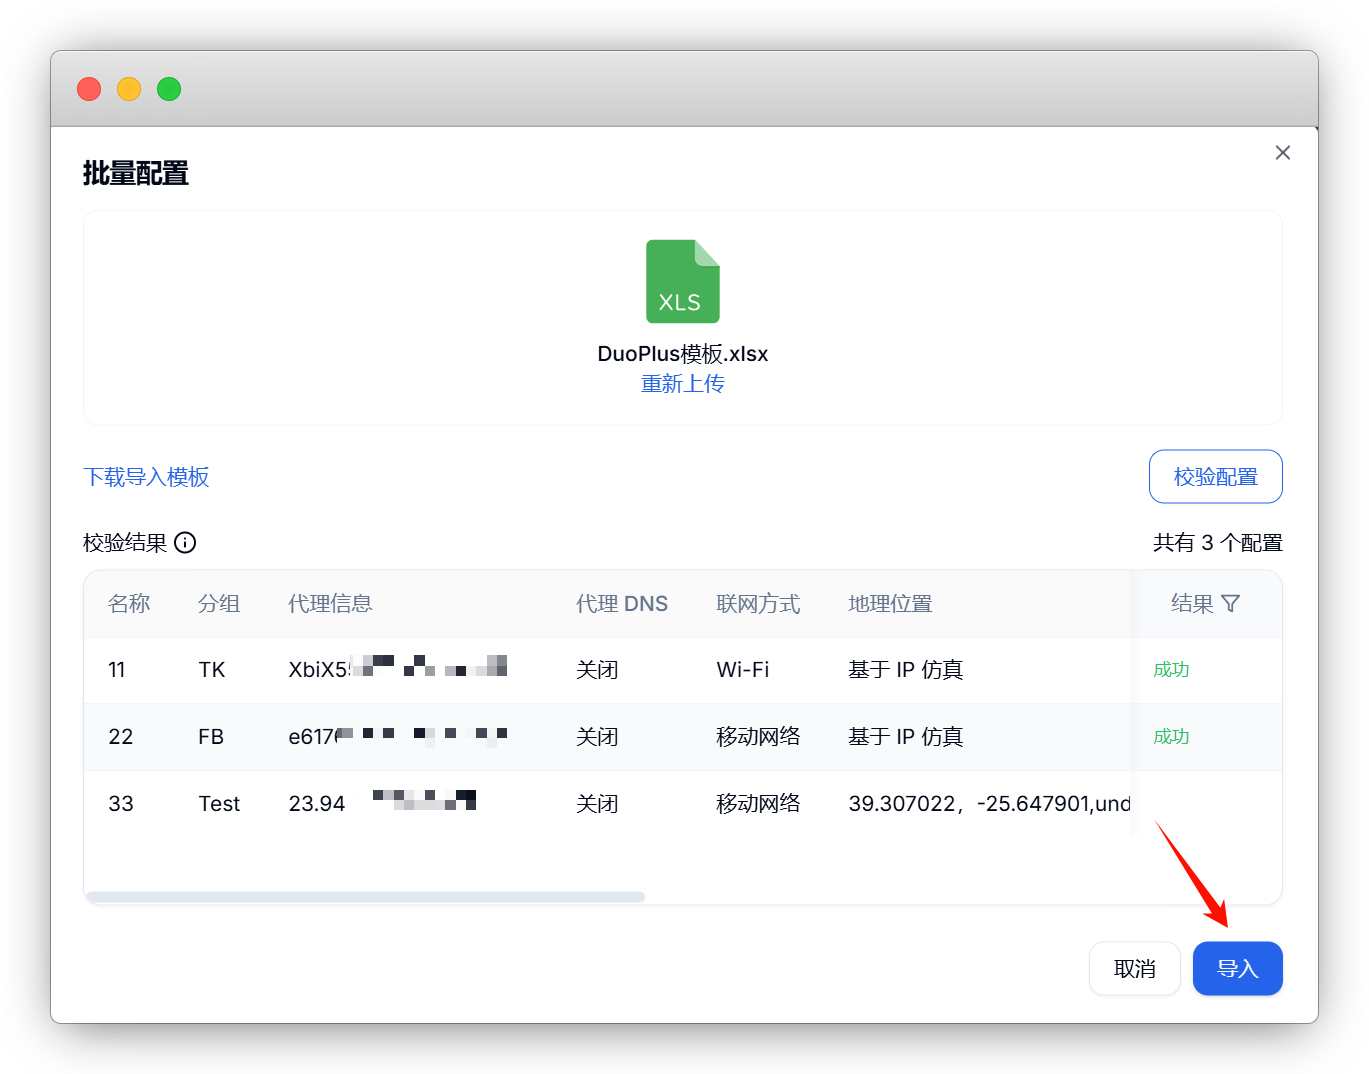Image resolution: width=1369 pixels, height=1074 pixels.
Task: Click the TK group cell
Action: coord(212,670)
